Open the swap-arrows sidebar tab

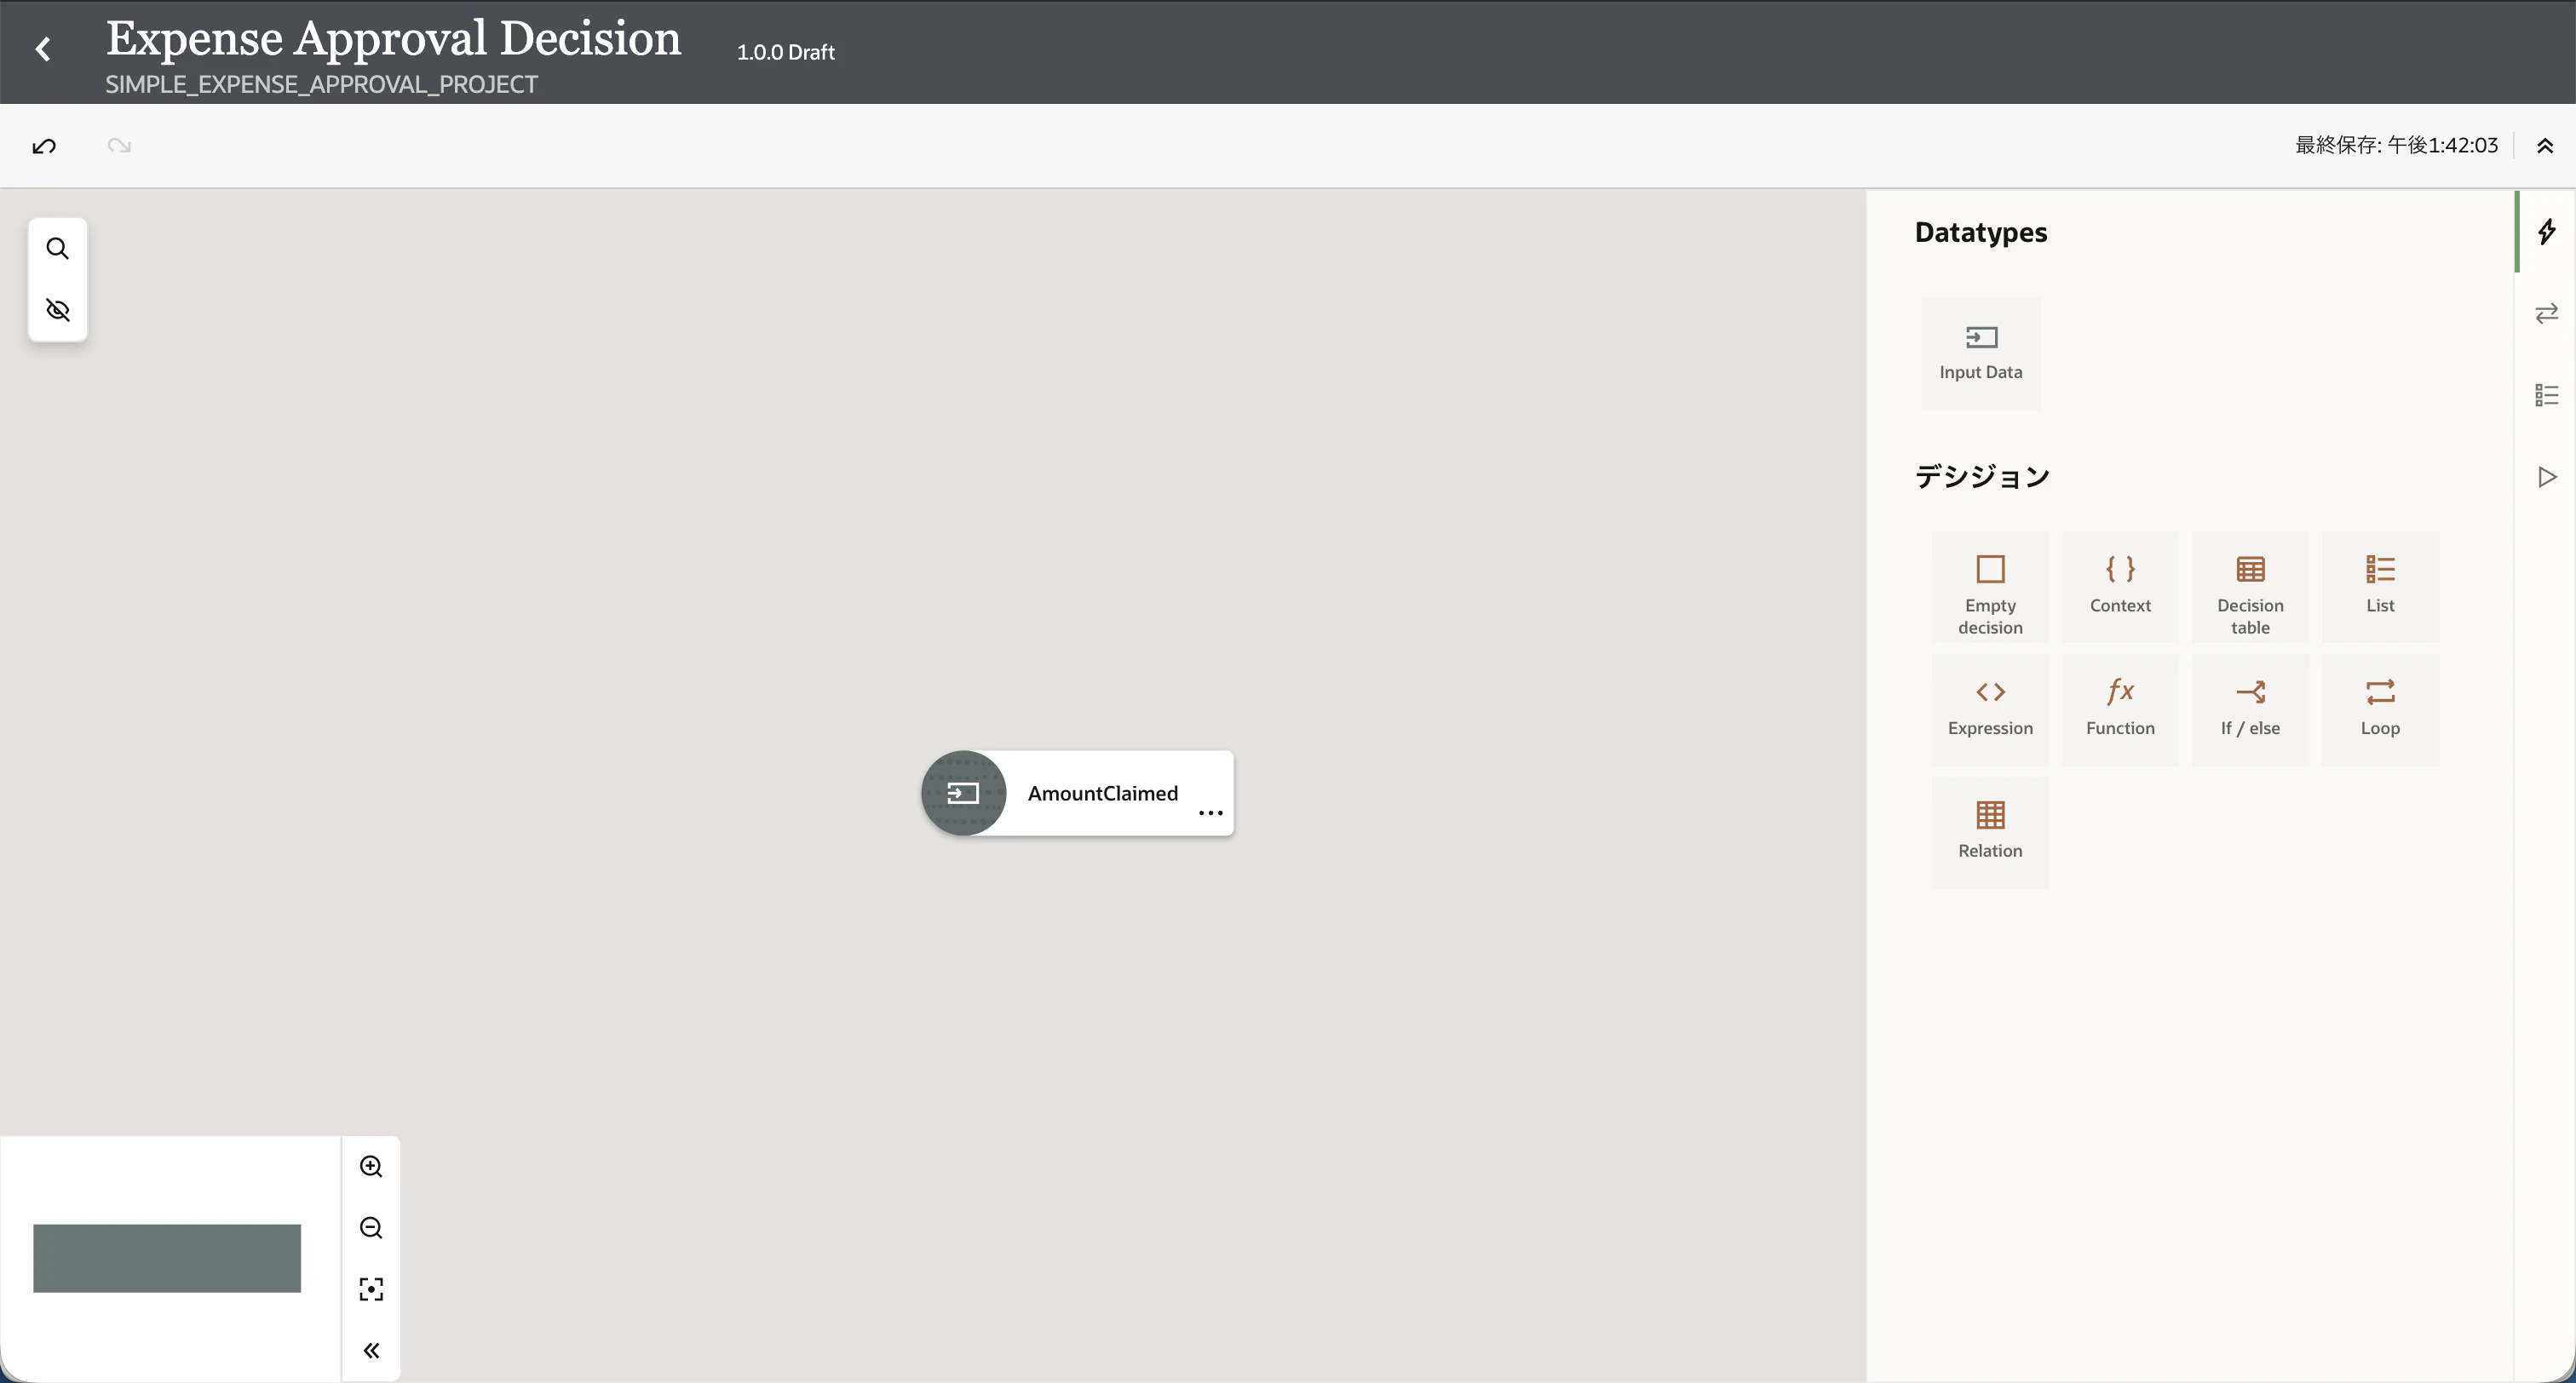(2546, 314)
